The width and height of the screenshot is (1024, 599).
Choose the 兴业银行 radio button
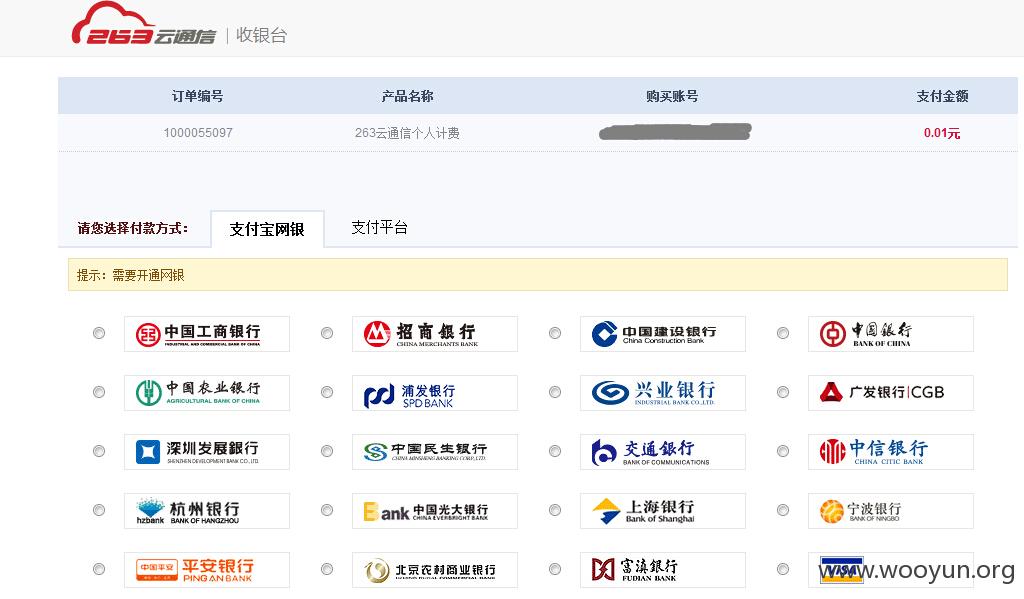pos(554,392)
